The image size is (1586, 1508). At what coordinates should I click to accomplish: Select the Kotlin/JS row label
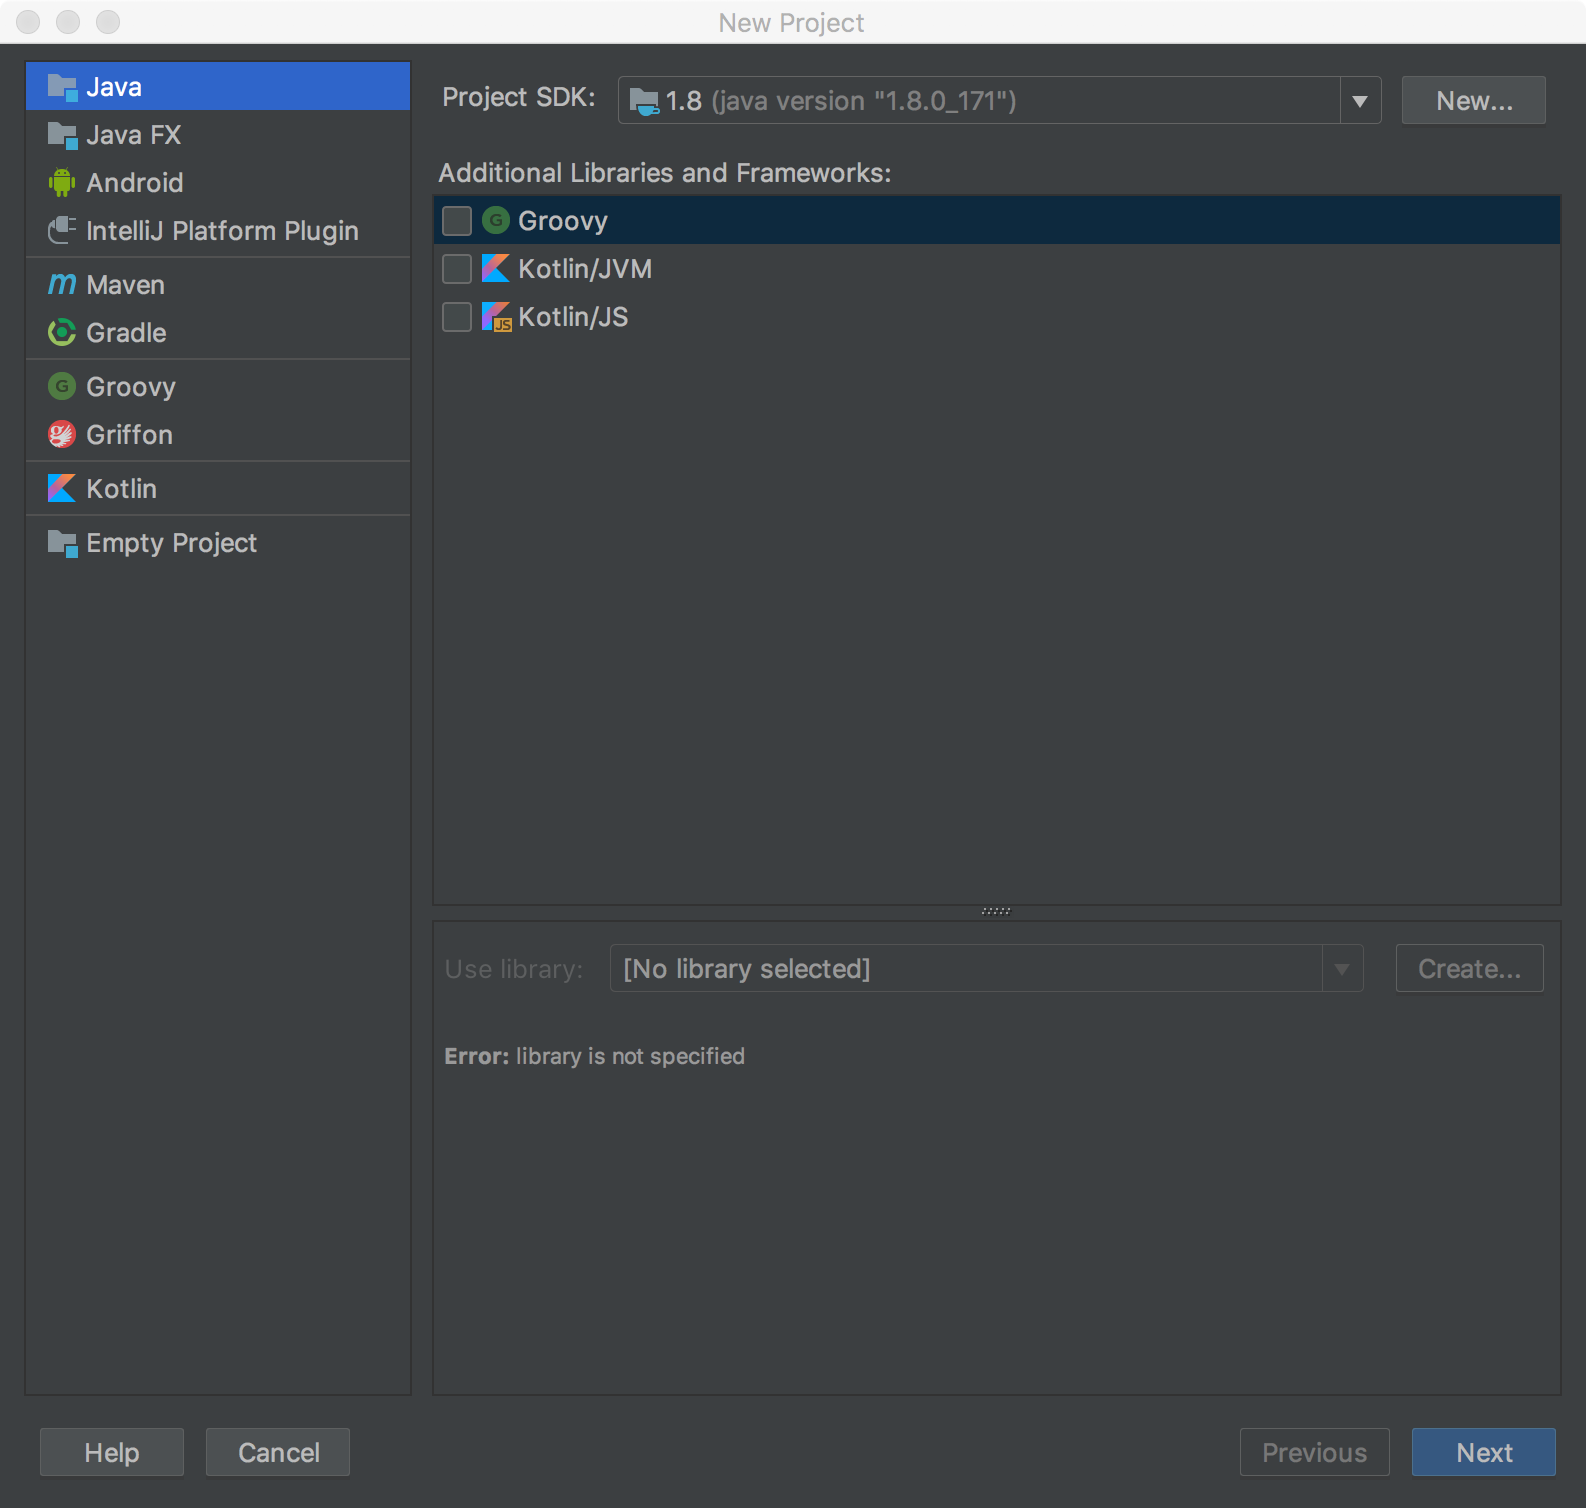pos(573,317)
